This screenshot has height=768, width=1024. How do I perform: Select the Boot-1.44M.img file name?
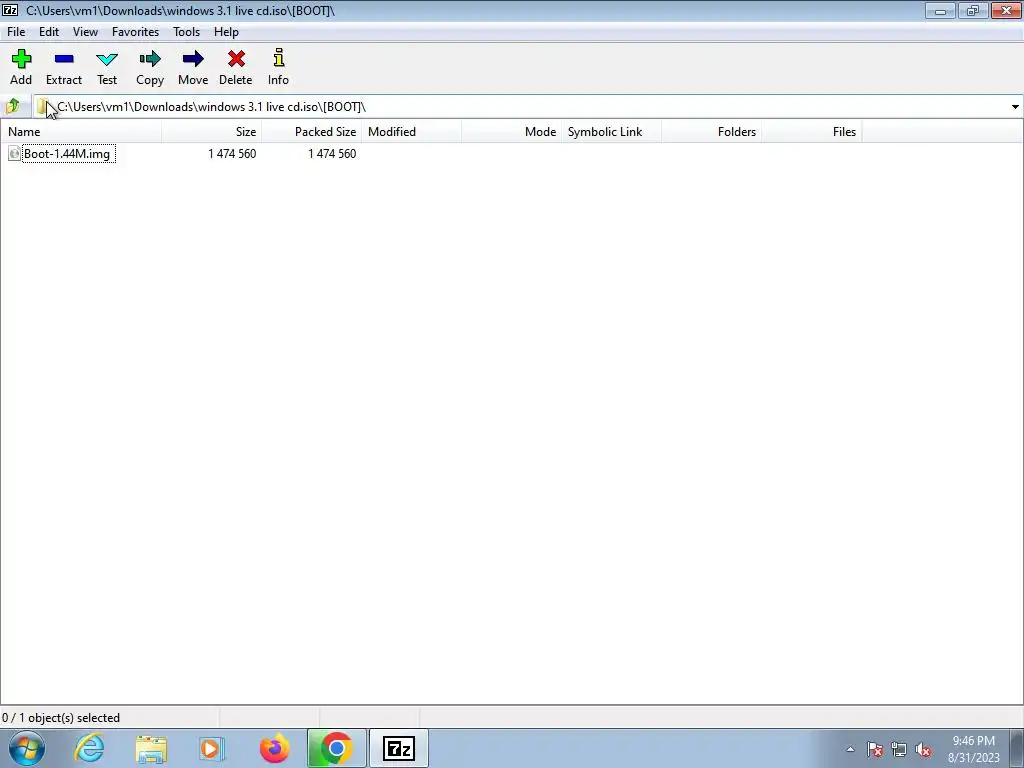[67, 154]
